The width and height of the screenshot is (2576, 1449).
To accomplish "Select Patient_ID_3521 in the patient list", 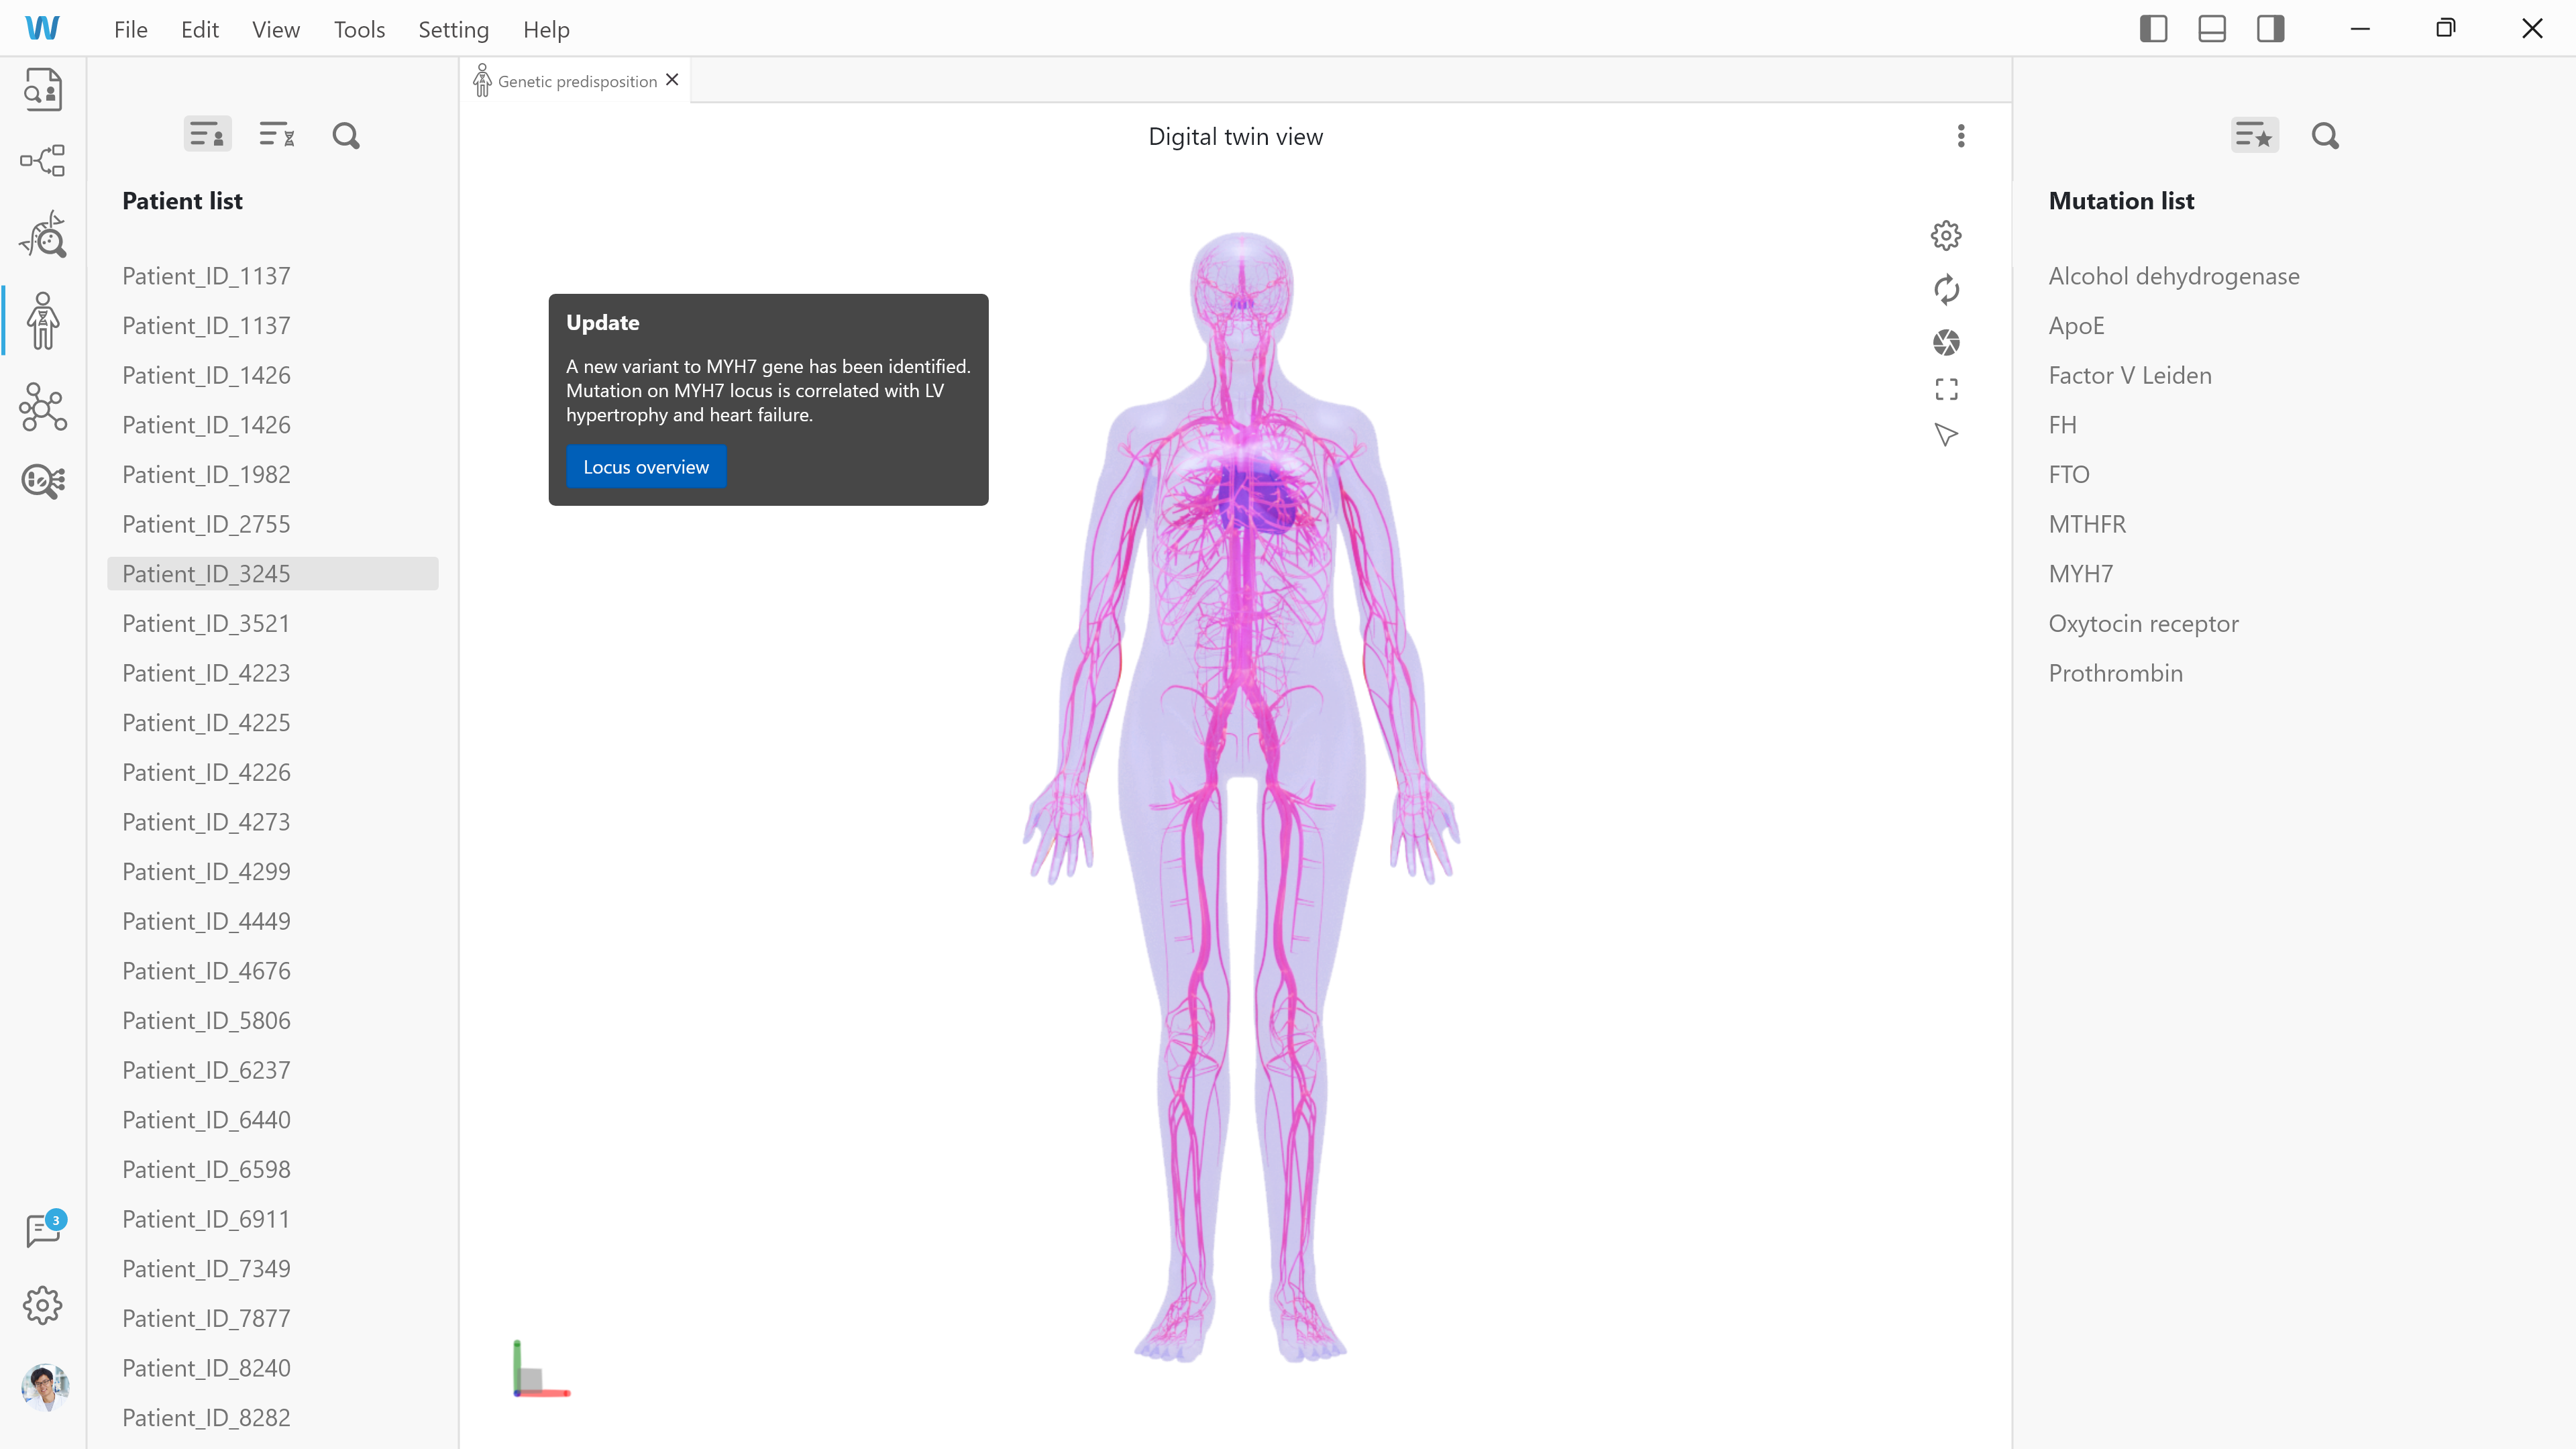I will [206, 623].
